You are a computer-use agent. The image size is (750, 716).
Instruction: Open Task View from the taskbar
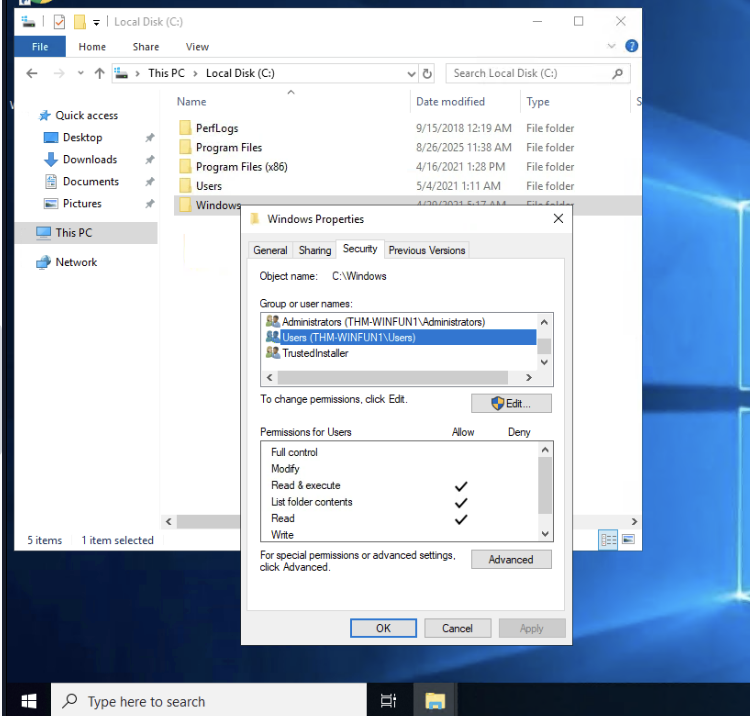point(388,701)
